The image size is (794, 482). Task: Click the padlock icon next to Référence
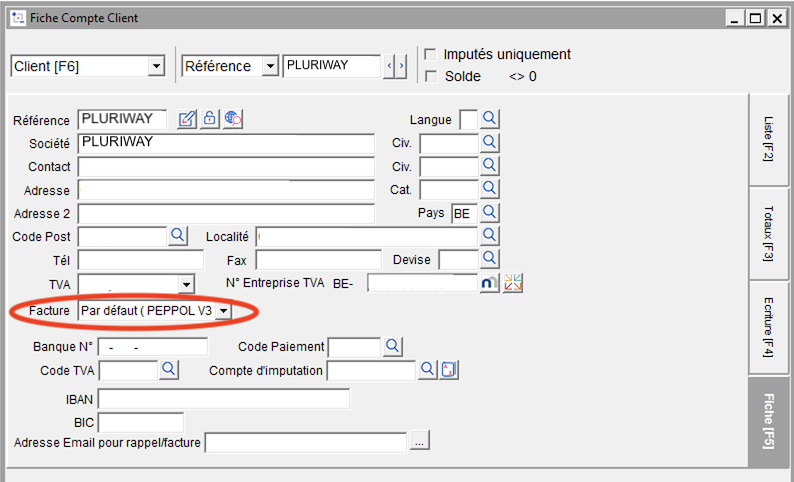[x=210, y=119]
